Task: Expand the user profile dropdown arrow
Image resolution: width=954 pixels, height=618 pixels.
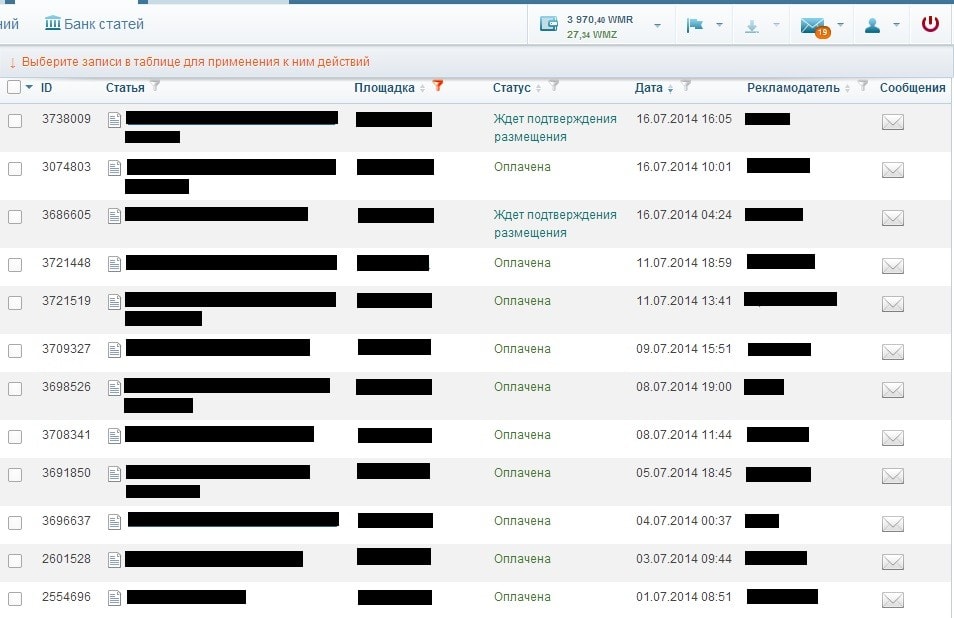Action: point(896,25)
